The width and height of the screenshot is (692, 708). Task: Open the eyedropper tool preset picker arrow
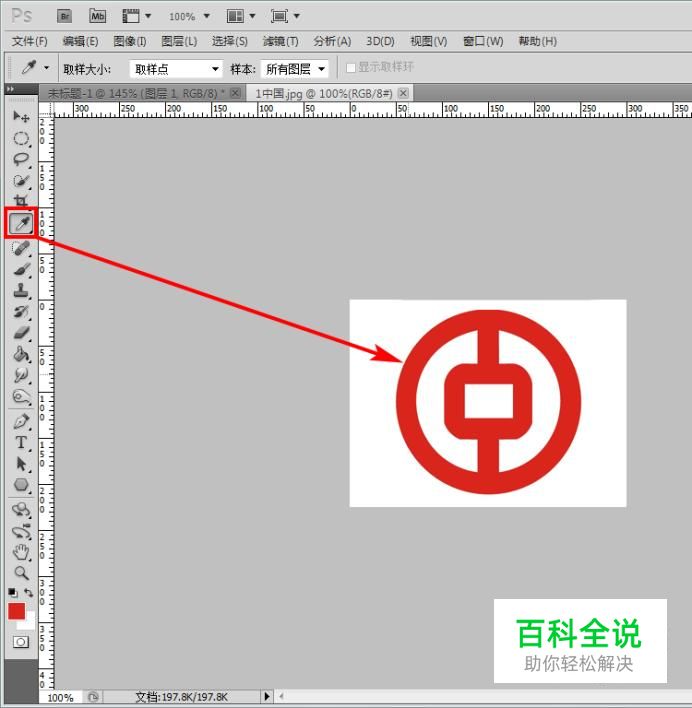click(x=46, y=68)
